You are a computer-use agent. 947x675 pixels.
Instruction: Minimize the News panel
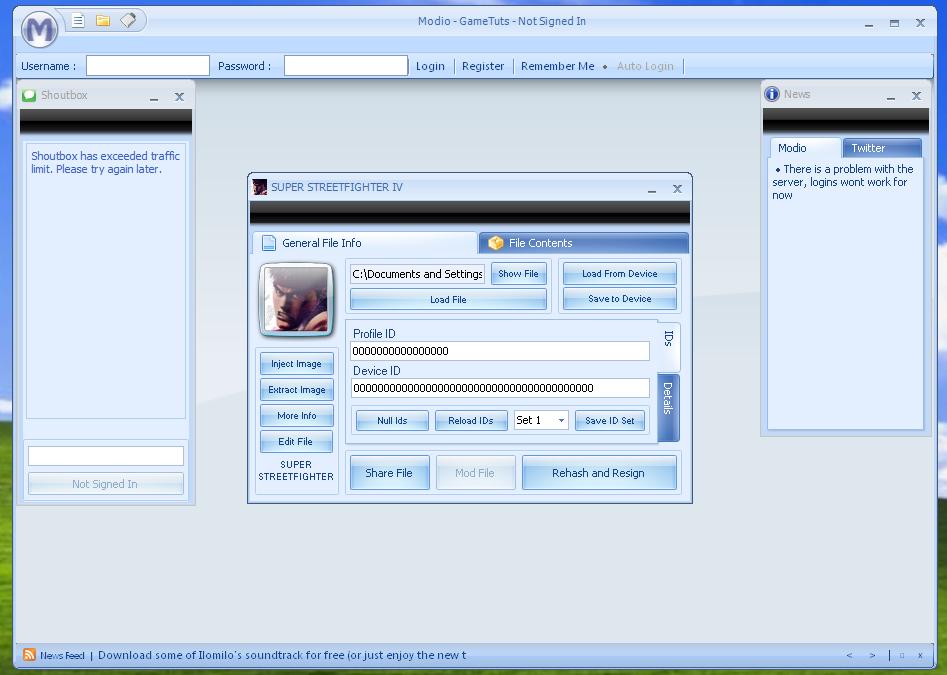(891, 96)
